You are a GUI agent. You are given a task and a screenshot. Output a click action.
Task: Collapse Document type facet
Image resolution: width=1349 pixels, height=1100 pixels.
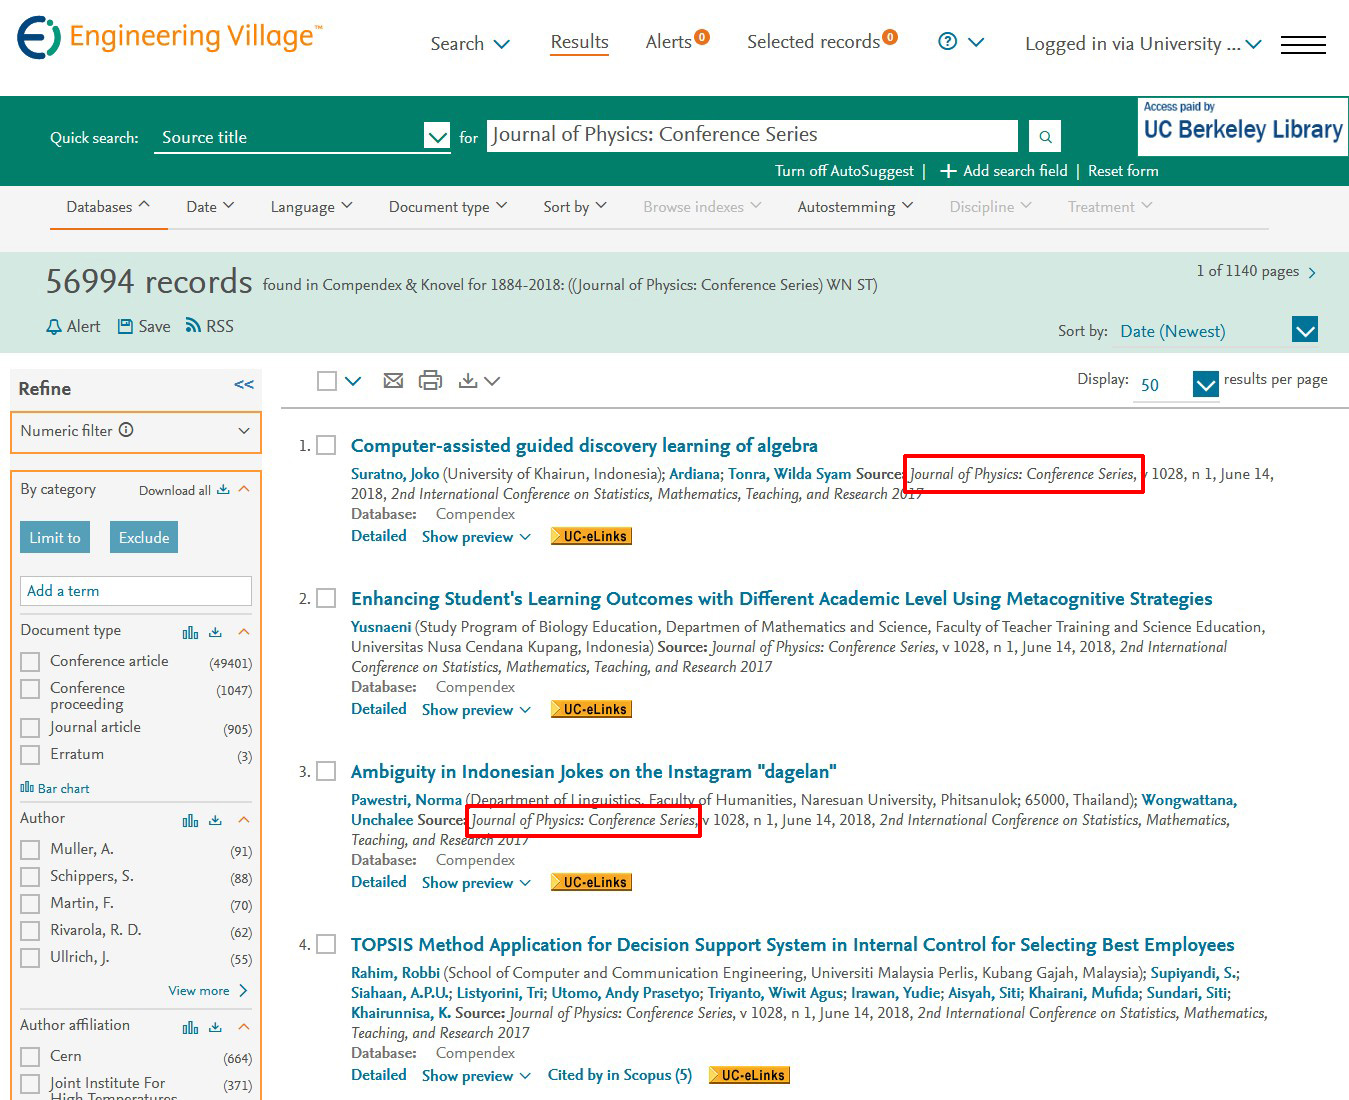[244, 632]
